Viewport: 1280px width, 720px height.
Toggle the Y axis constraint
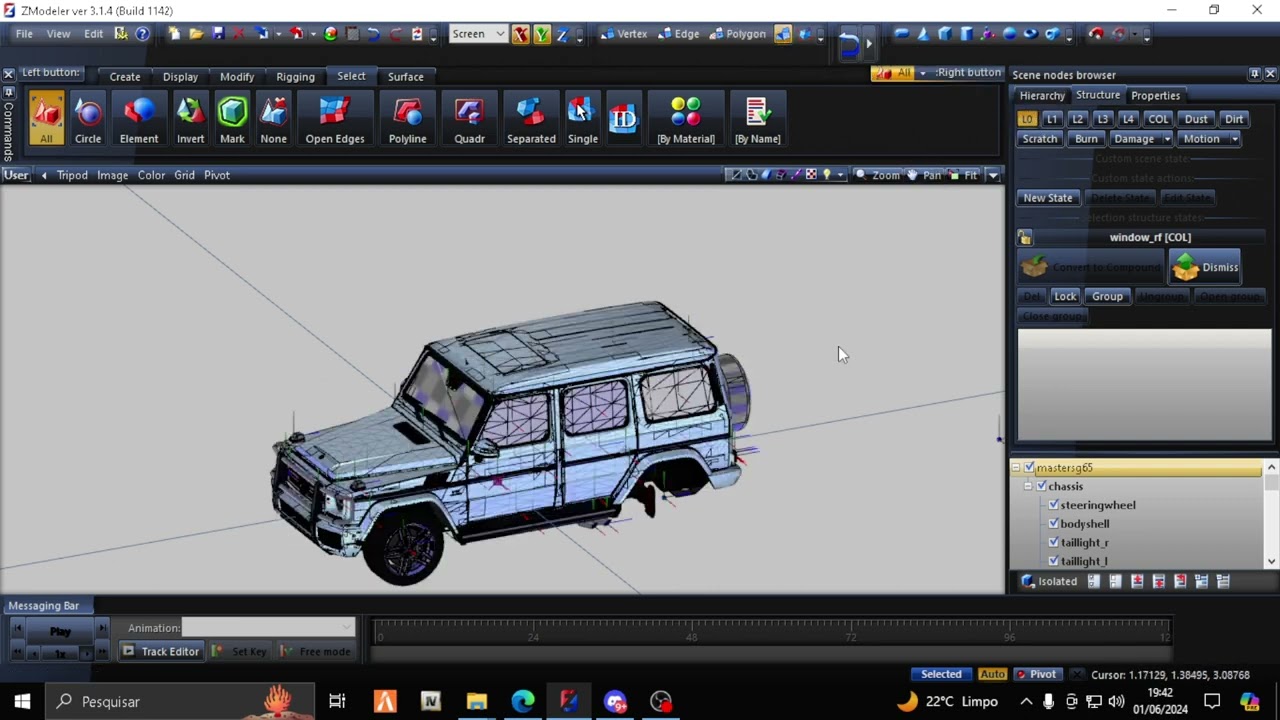tap(541, 34)
